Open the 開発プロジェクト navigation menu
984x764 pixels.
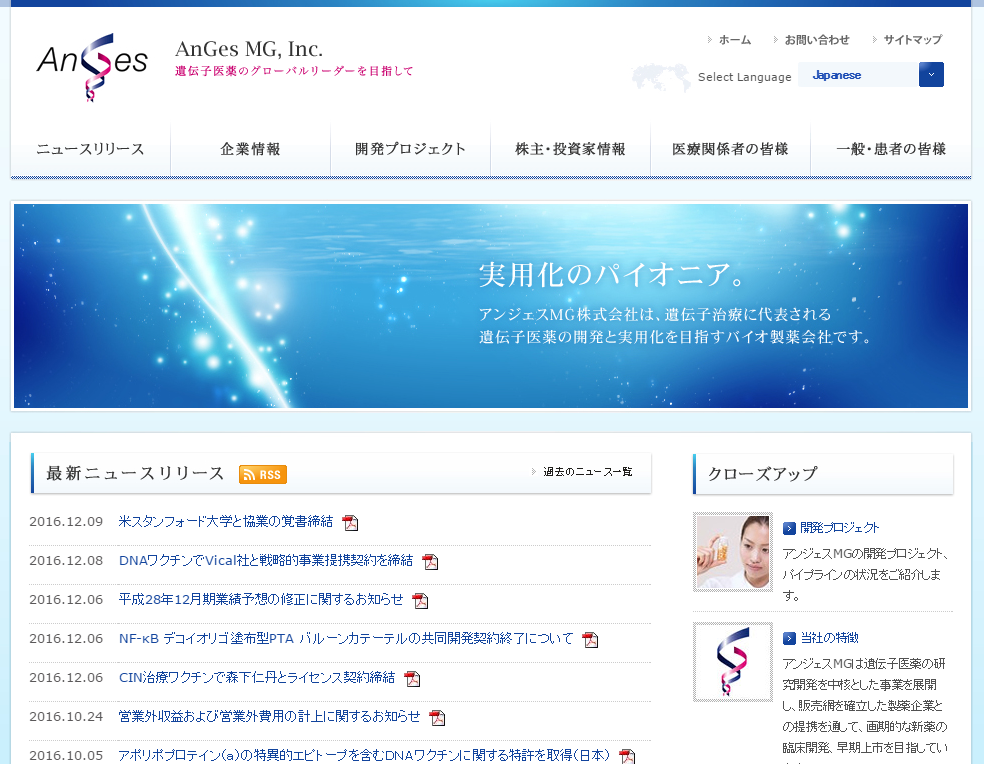tap(410, 149)
